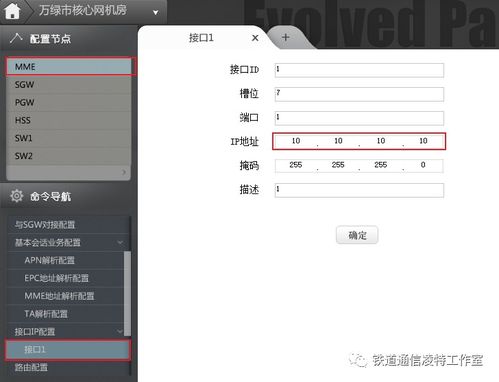
Task: Click the last octet of 掩码
Action: 423,165
